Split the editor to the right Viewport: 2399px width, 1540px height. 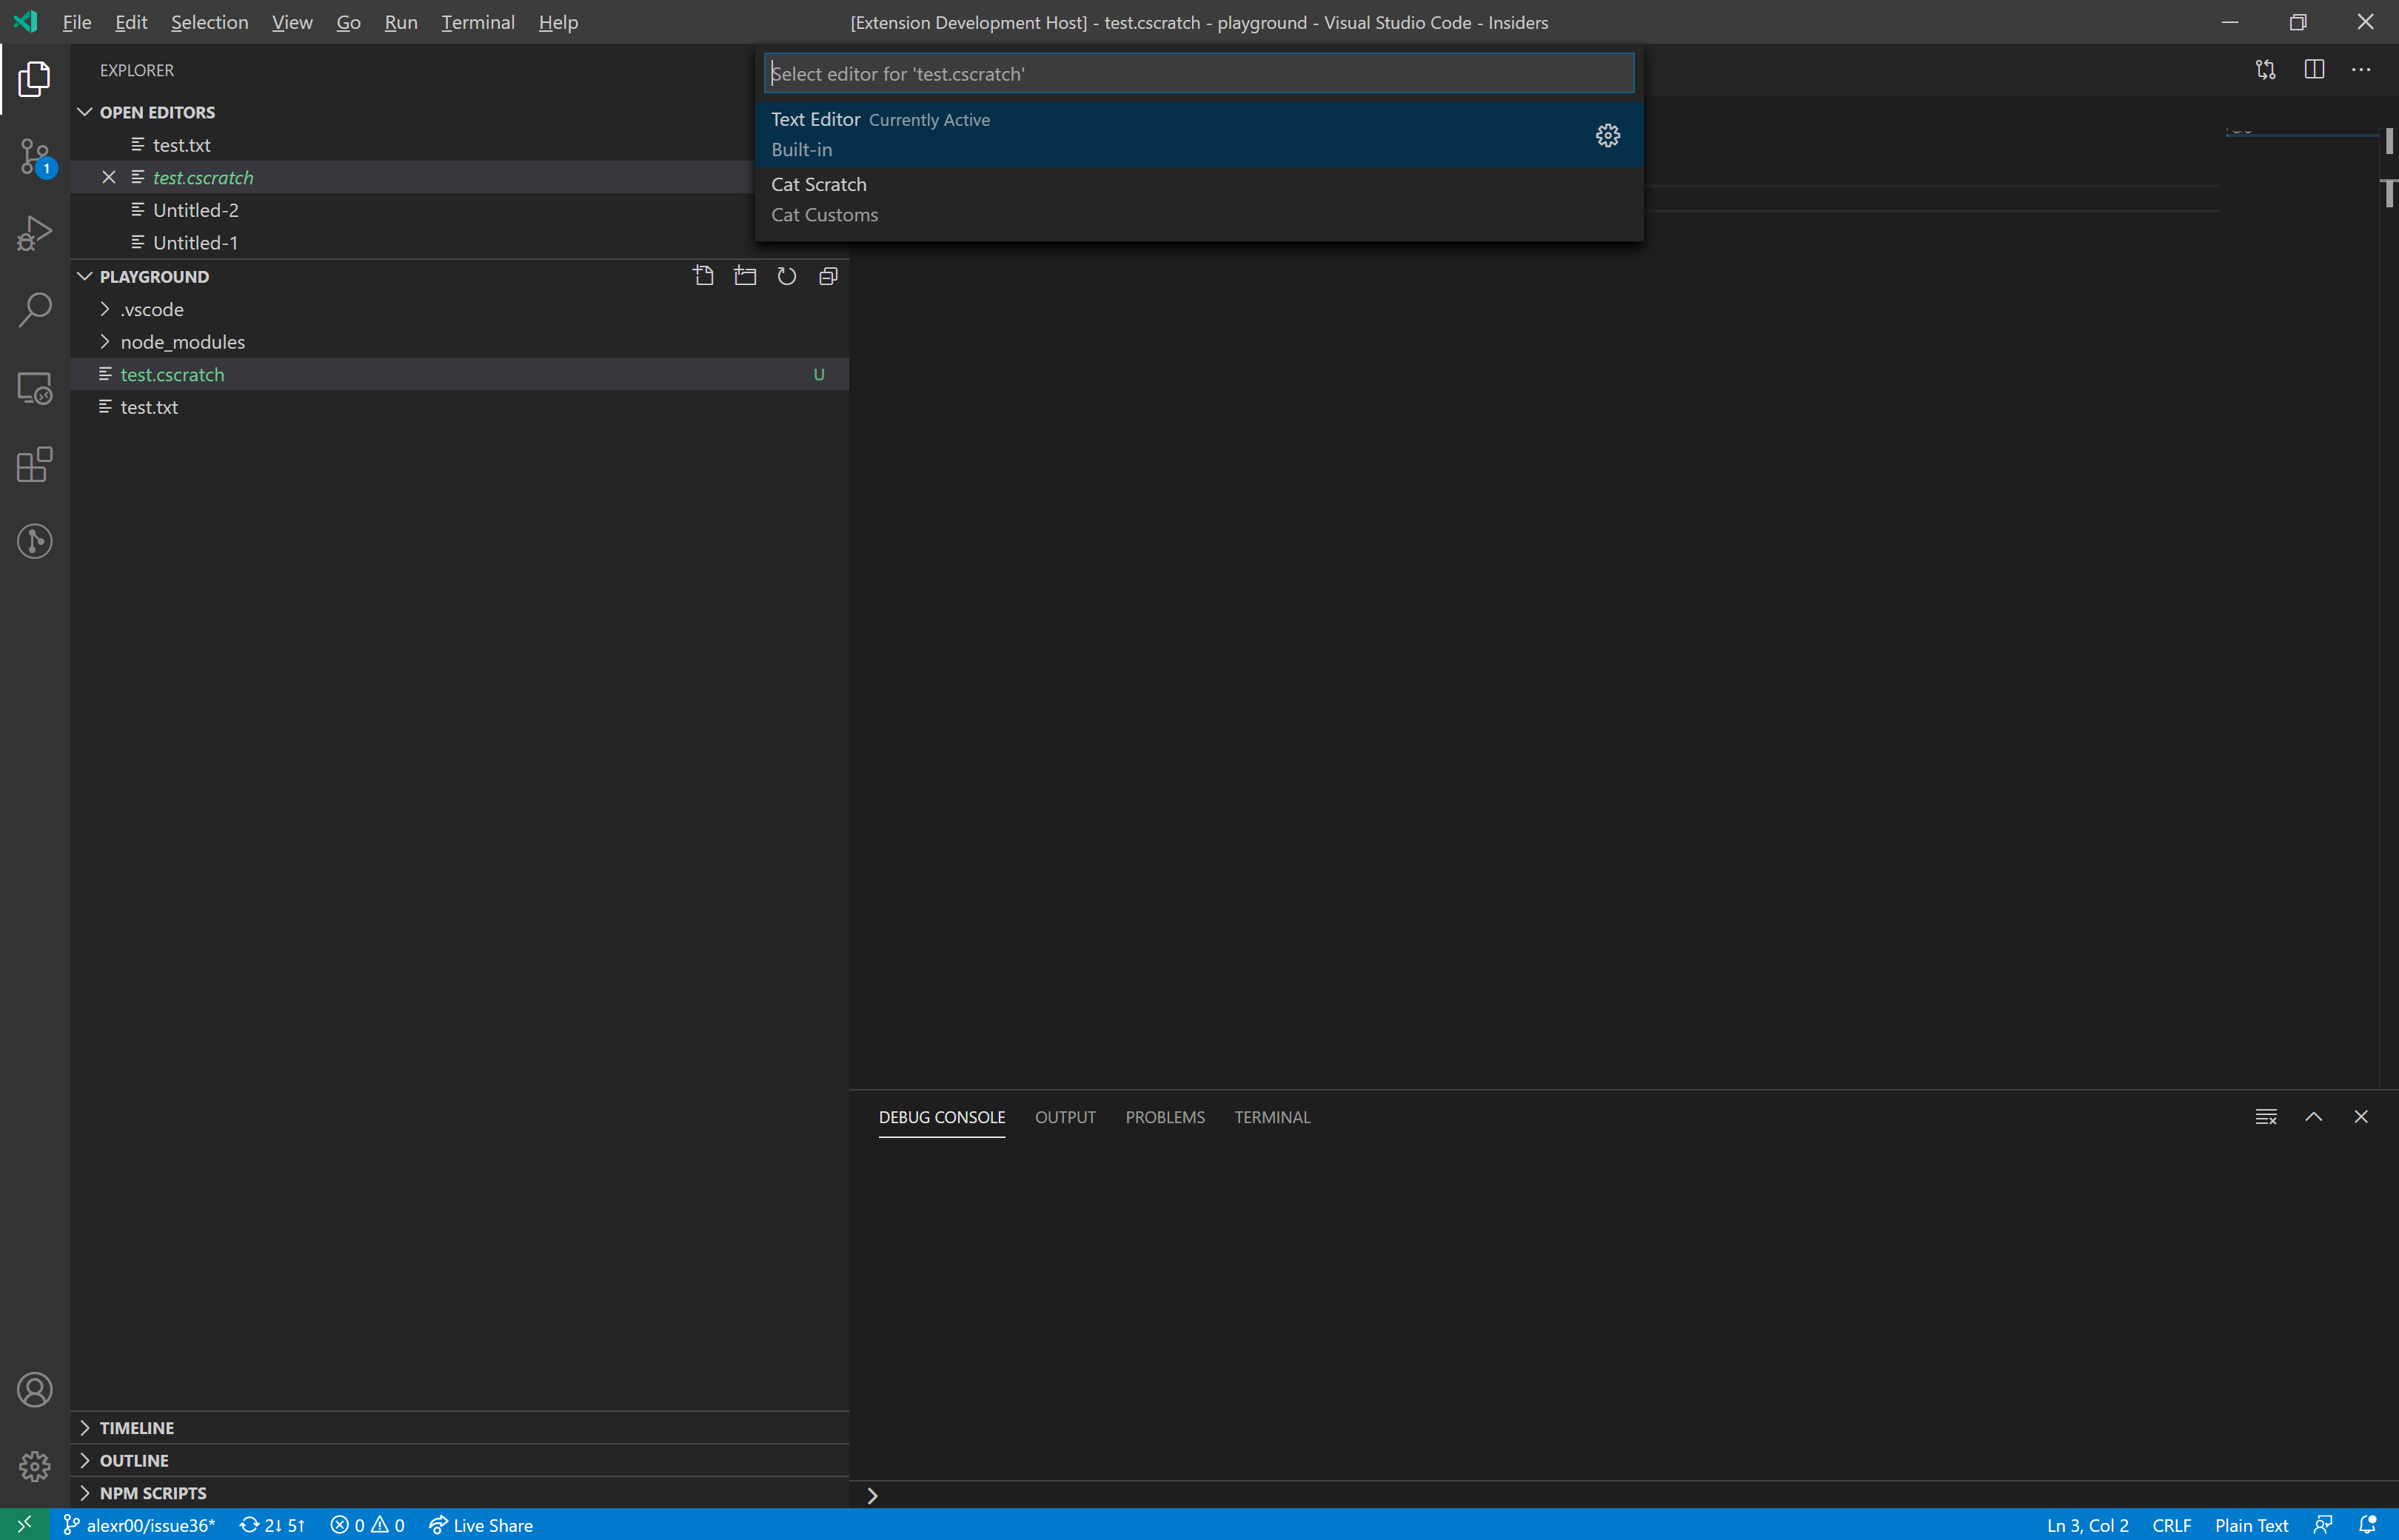(2315, 69)
